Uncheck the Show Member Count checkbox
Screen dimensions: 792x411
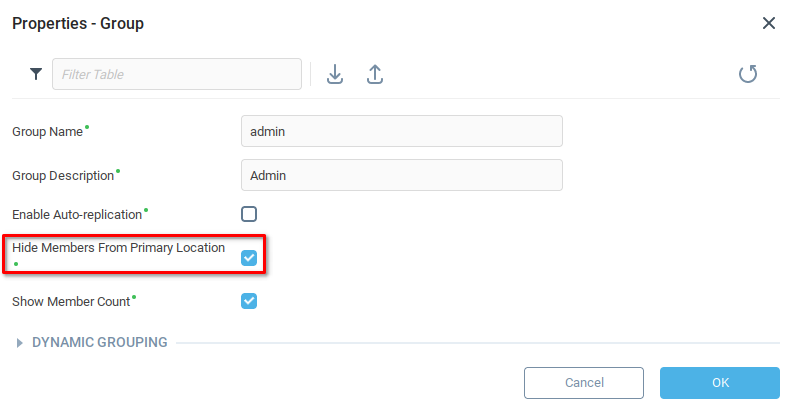[x=249, y=301]
